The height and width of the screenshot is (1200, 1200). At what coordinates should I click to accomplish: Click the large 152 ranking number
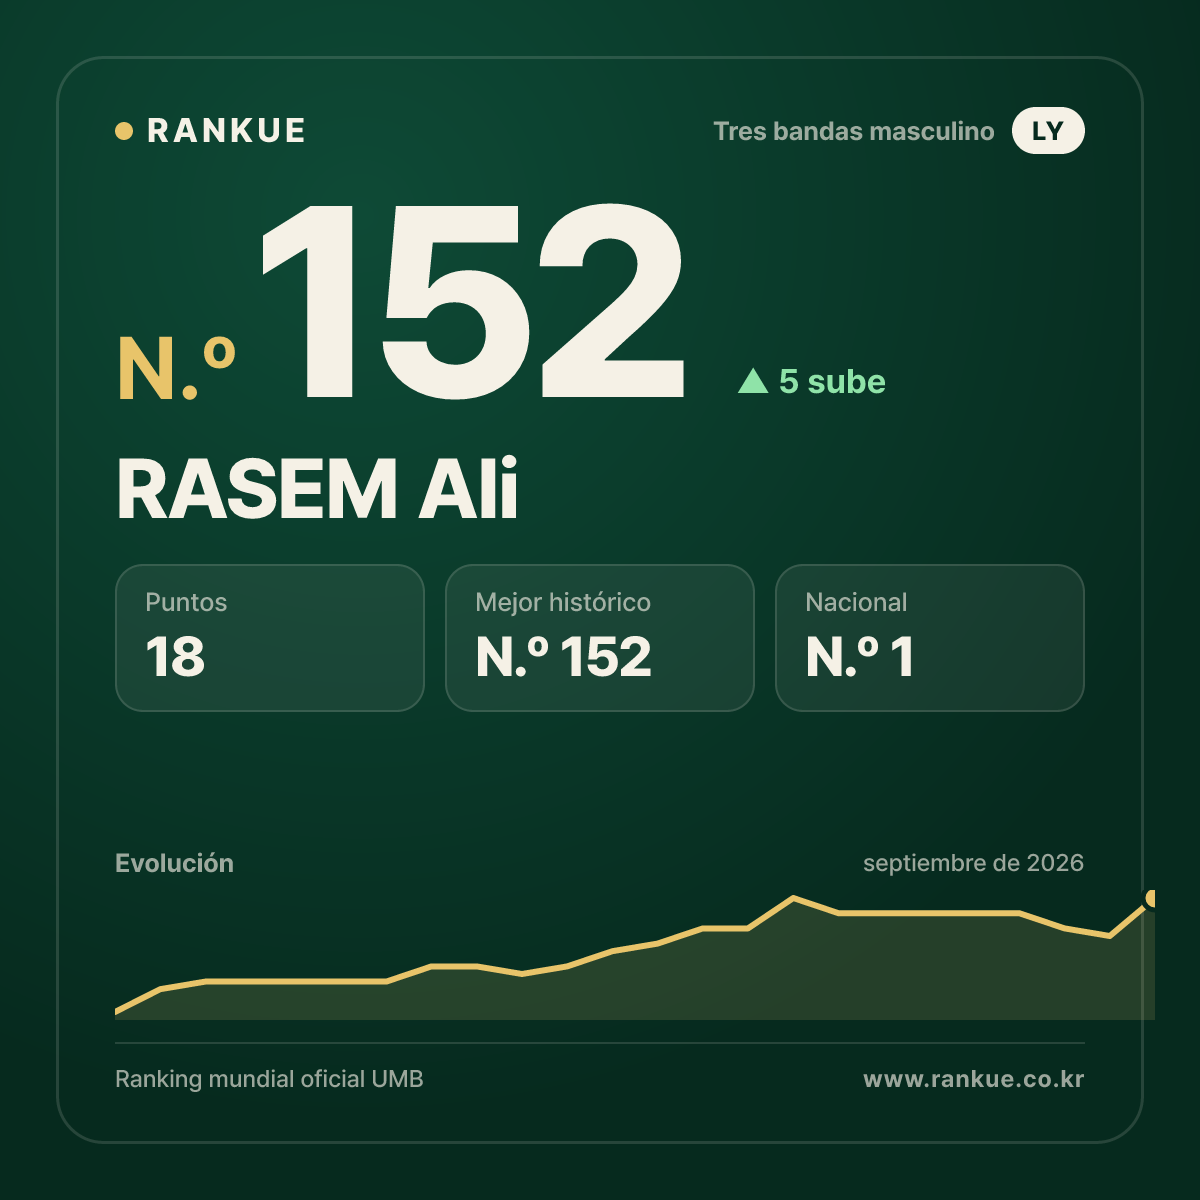point(473,301)
